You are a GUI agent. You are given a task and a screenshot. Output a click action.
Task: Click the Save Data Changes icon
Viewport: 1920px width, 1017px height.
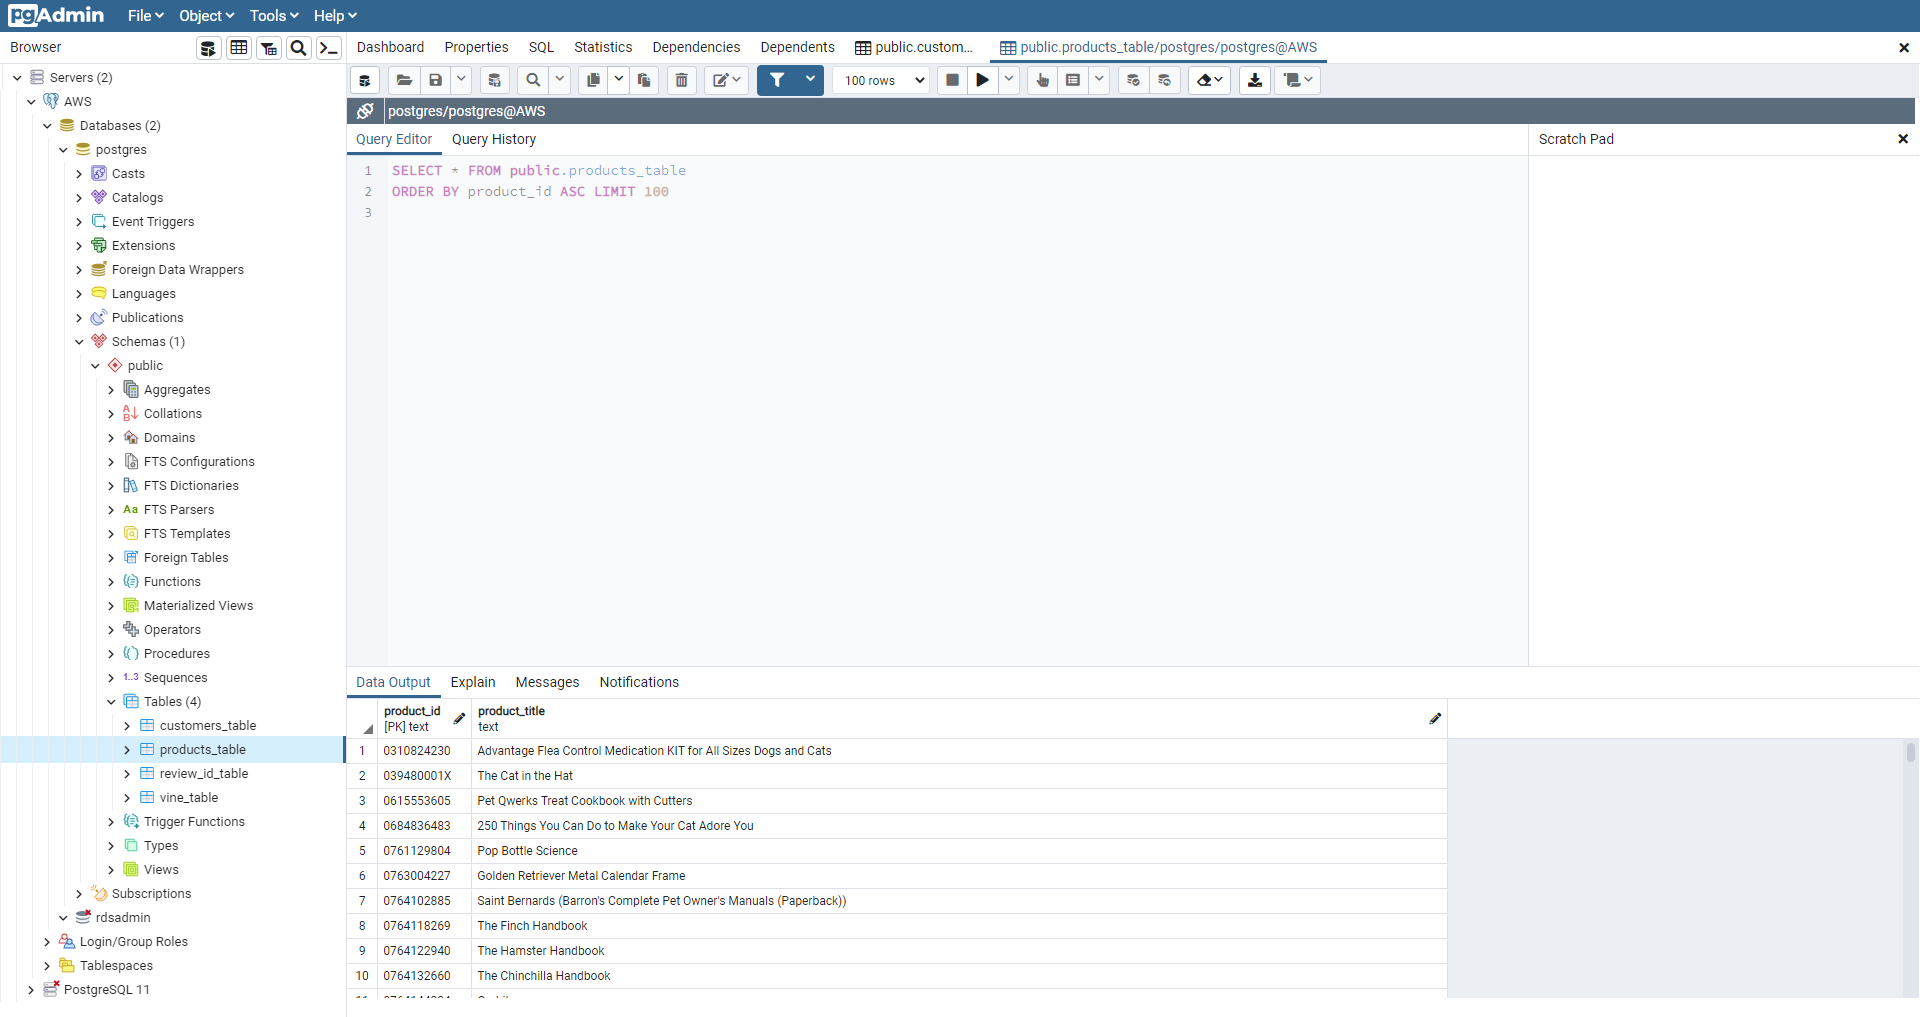[x=494, y=80]
